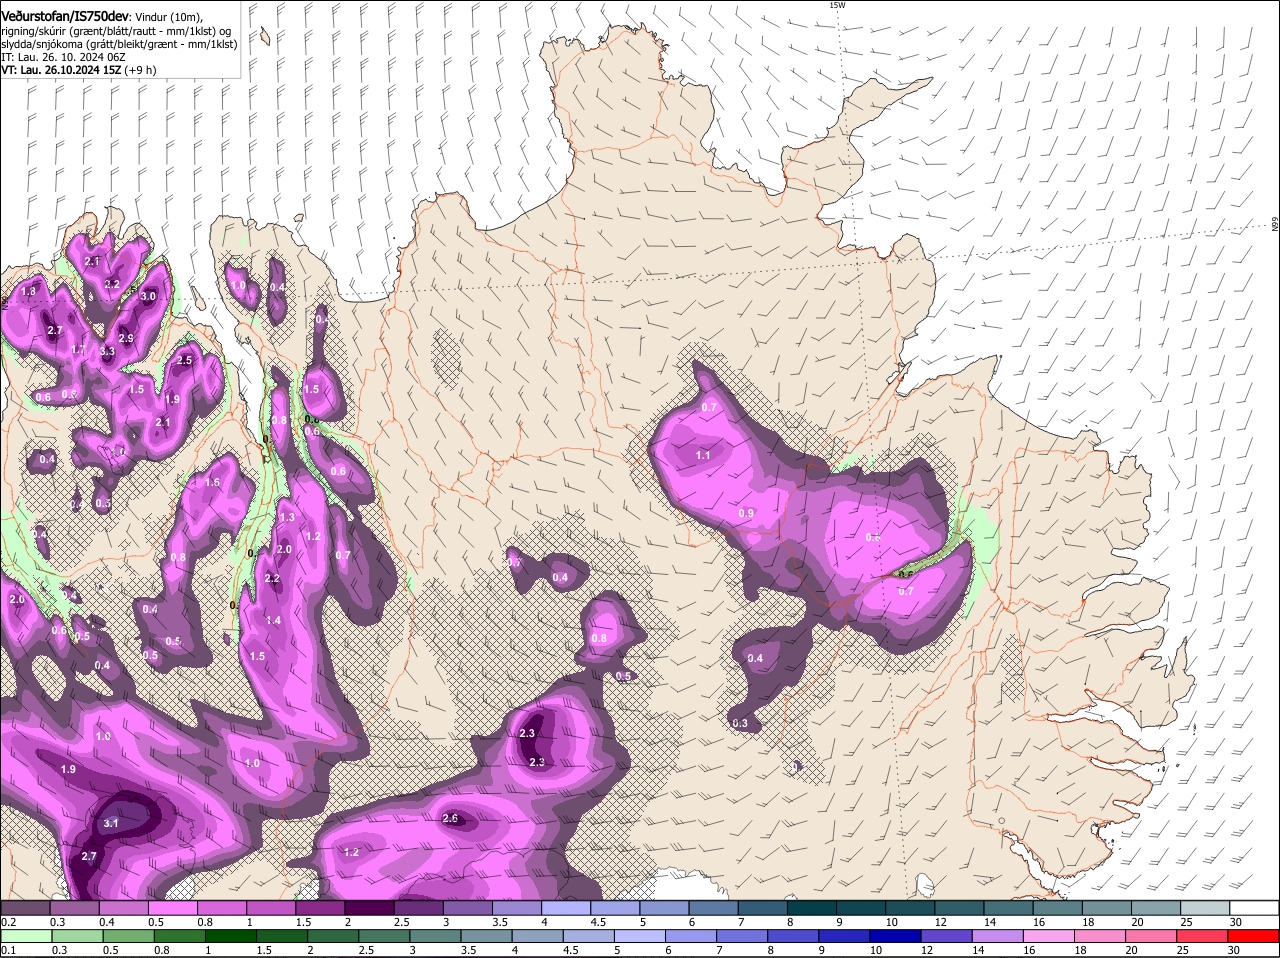Screen dimensions: 1280x958
Task: Click the '1.8' precipitation value on the map
Action: 29,291
